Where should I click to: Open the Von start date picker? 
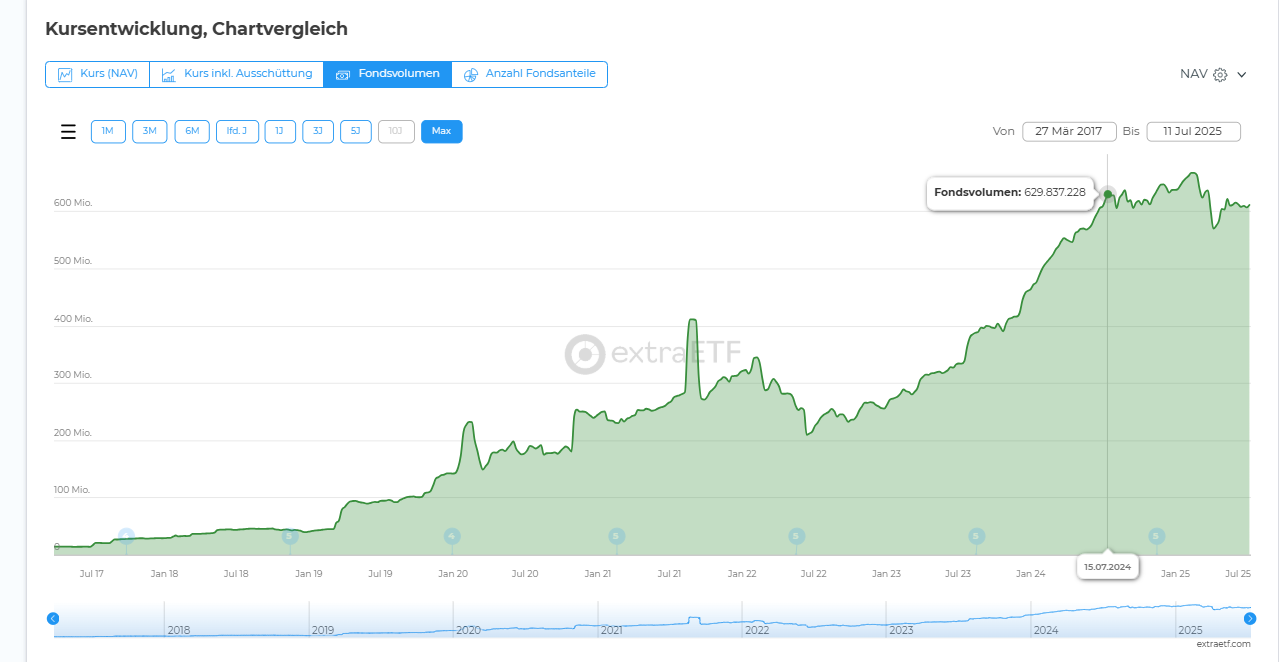(1068, 132)
